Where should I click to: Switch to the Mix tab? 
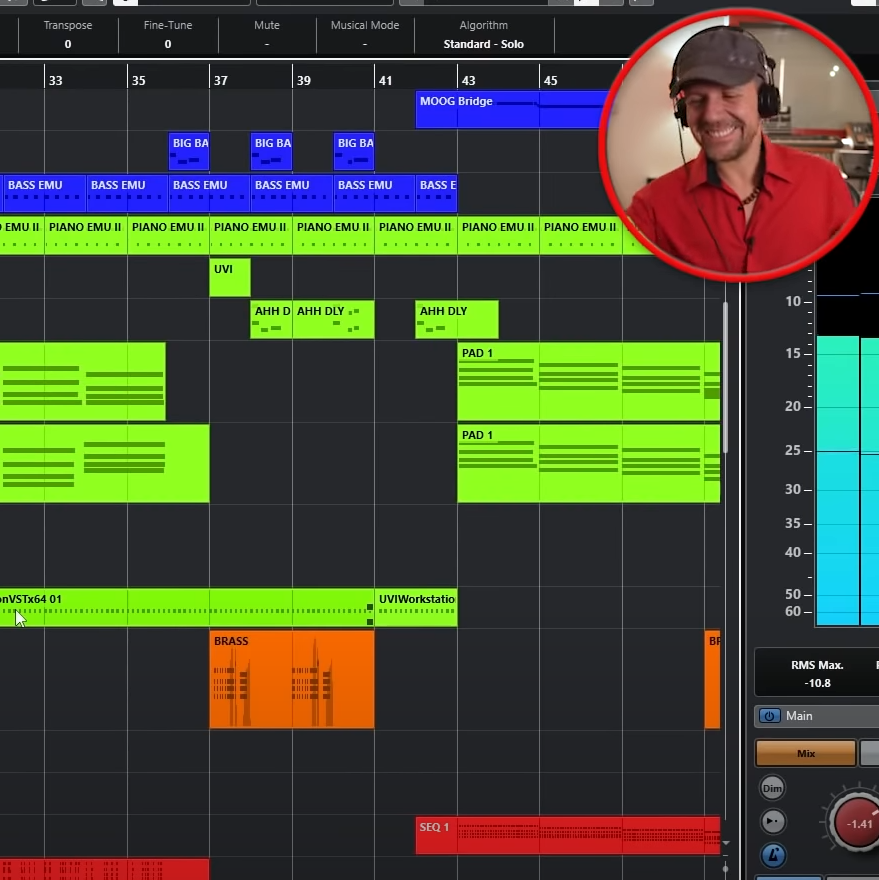click(x=805, y=753)
